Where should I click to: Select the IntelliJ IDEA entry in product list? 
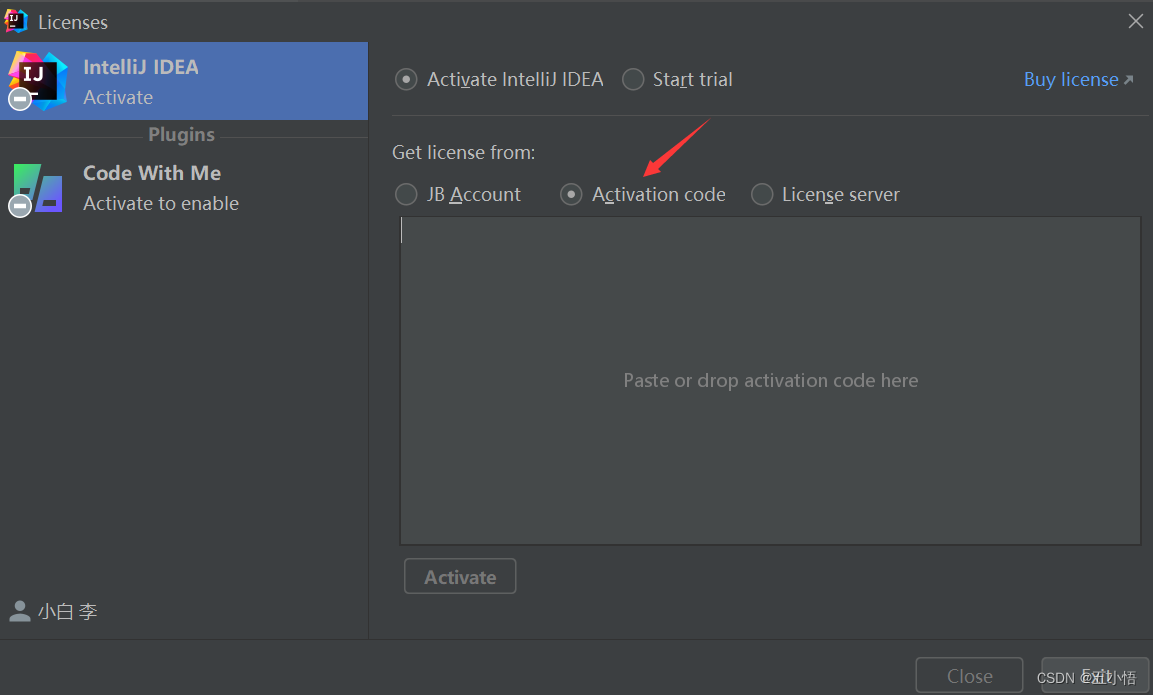click(184, 81)
